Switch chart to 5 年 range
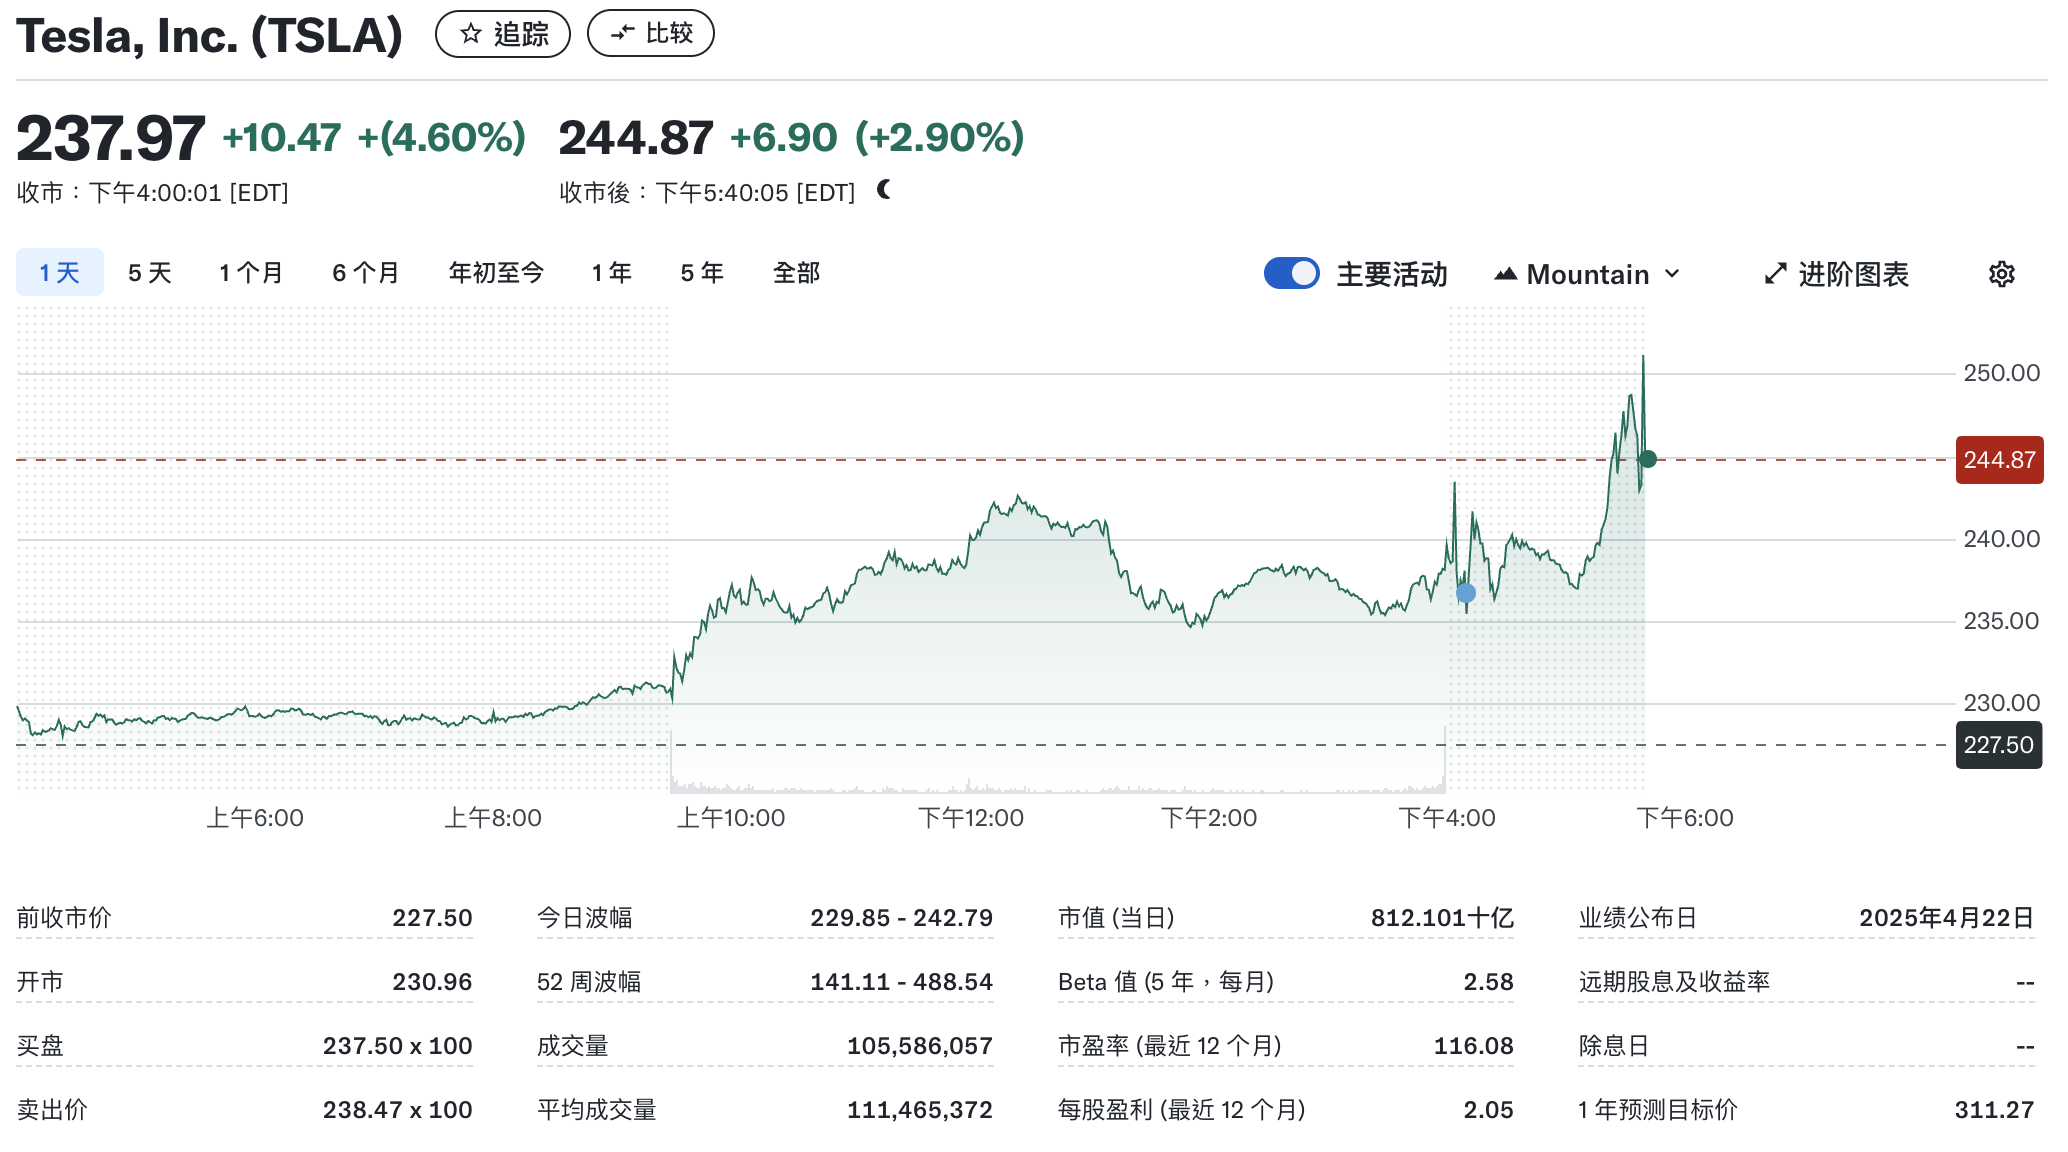The image size is (2068, 1152). (702, 272)
